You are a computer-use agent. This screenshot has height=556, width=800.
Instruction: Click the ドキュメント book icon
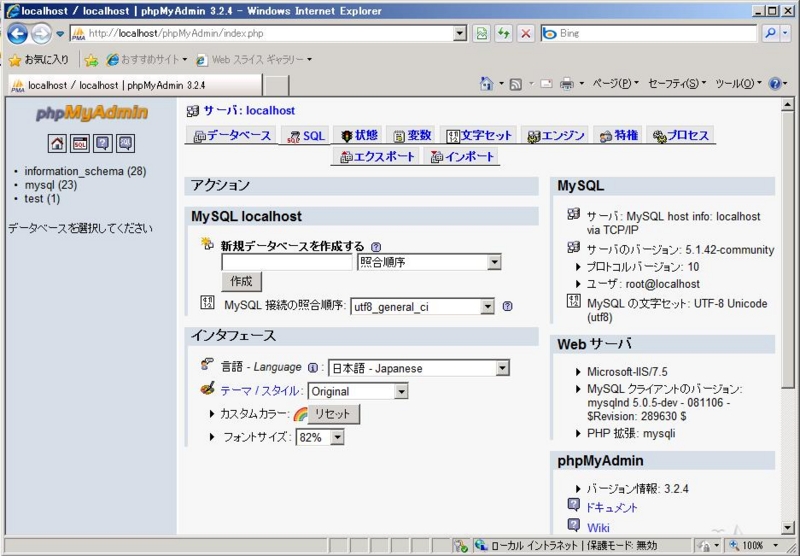[x=573, y=505]
